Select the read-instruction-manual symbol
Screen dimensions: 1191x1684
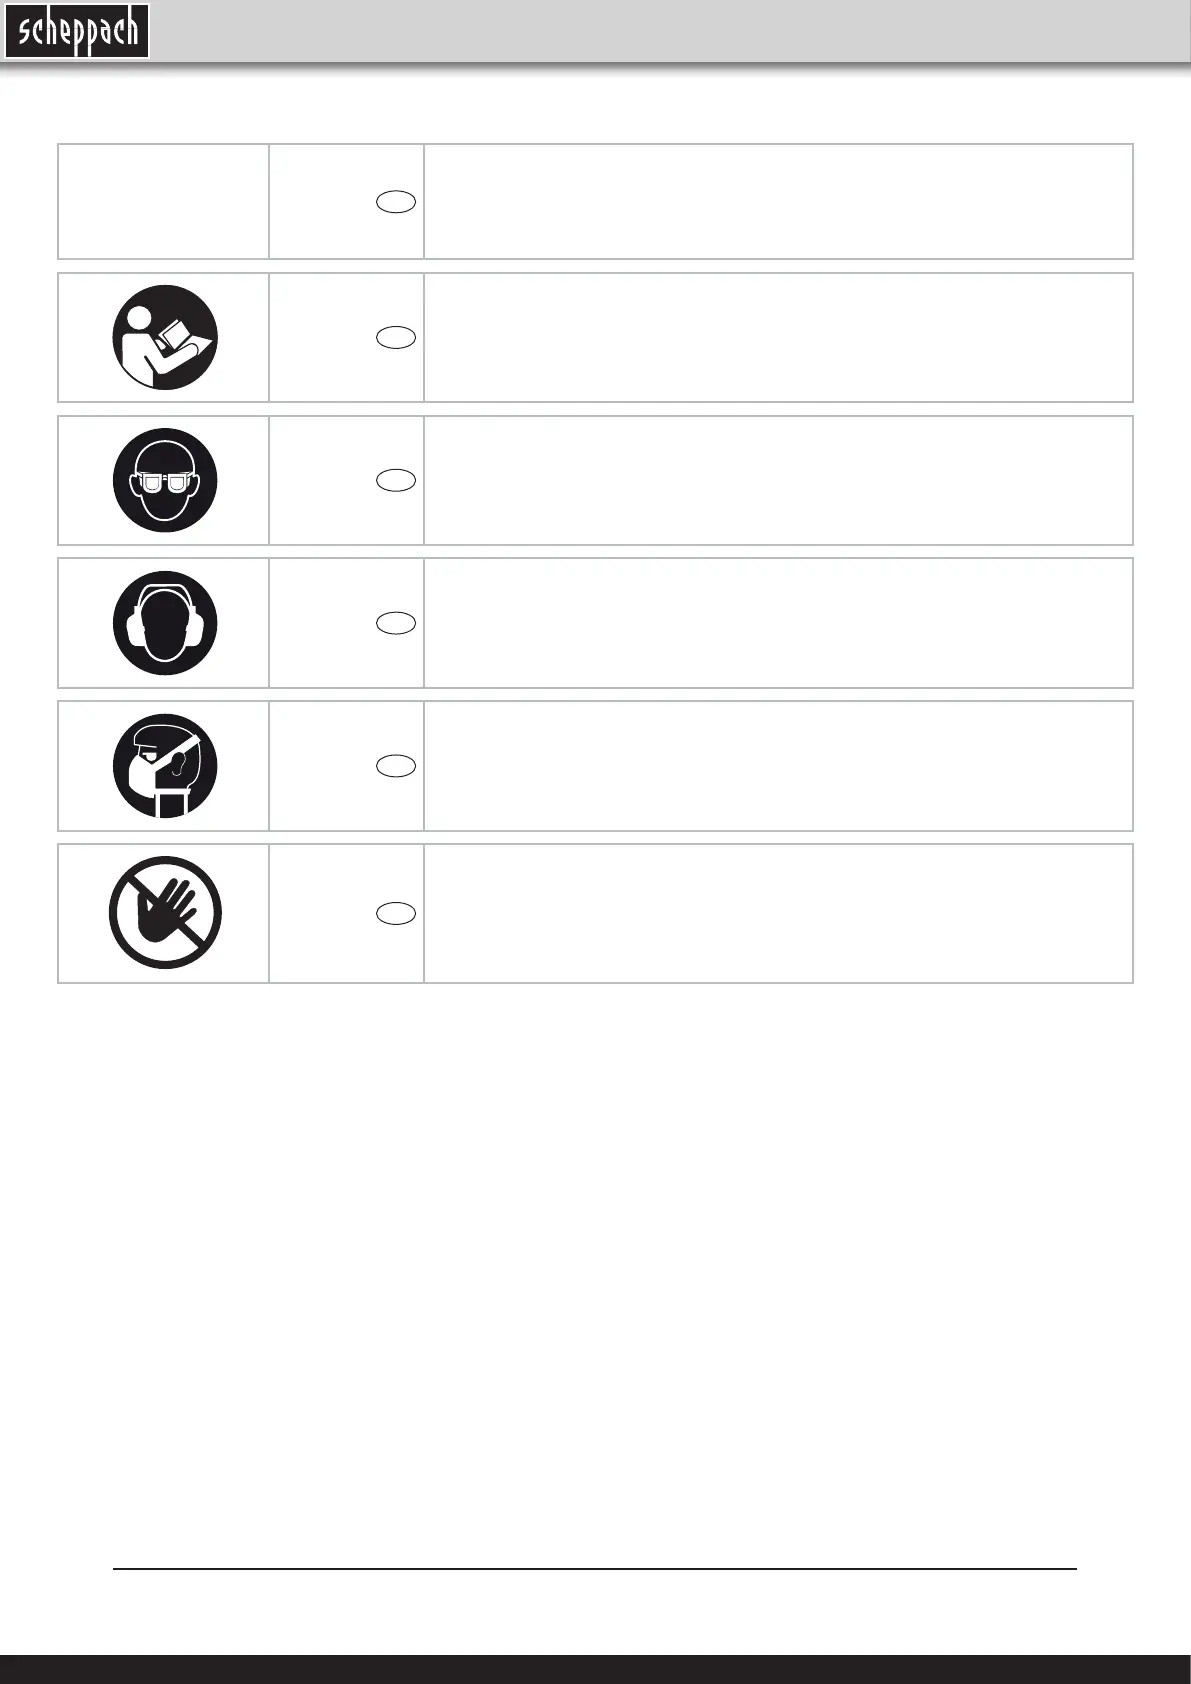click(165, 338)
